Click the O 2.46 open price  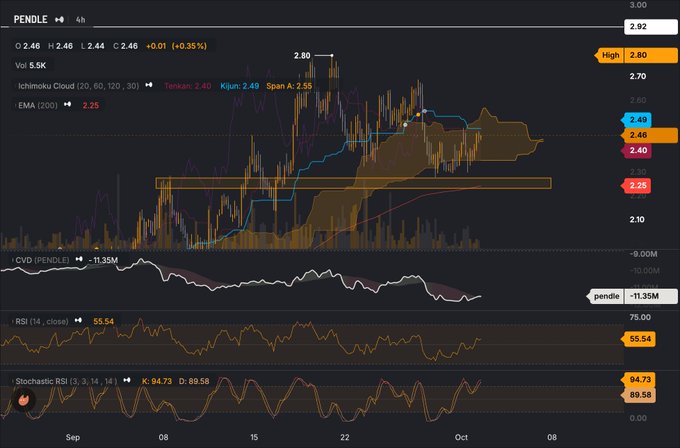point(27,46)
